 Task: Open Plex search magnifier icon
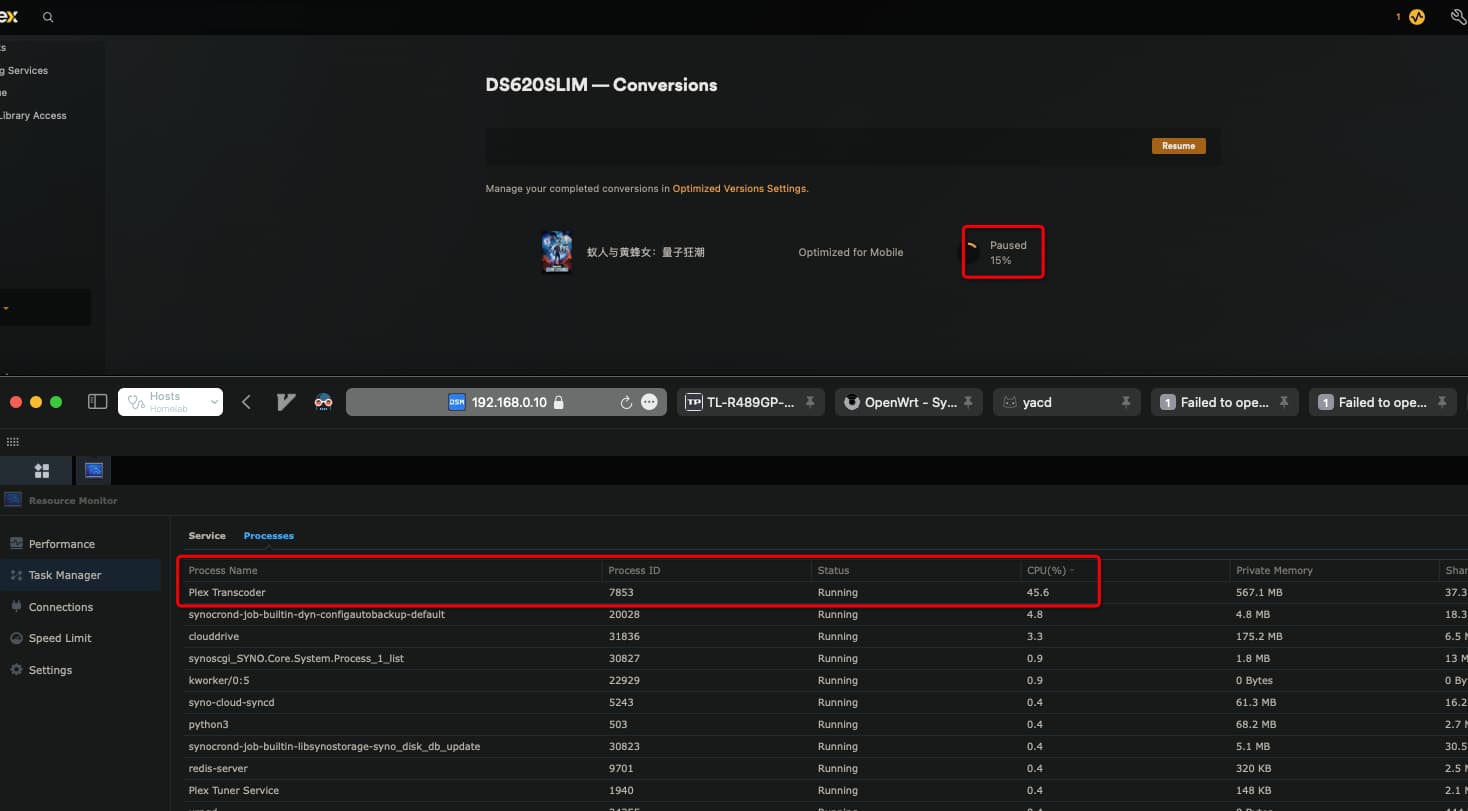[48, 17]
